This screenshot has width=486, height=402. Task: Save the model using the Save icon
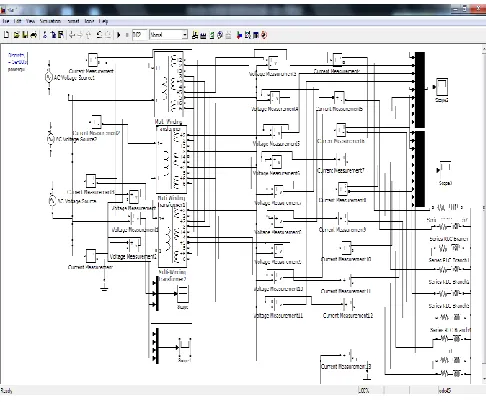click(x=25, y=35)
